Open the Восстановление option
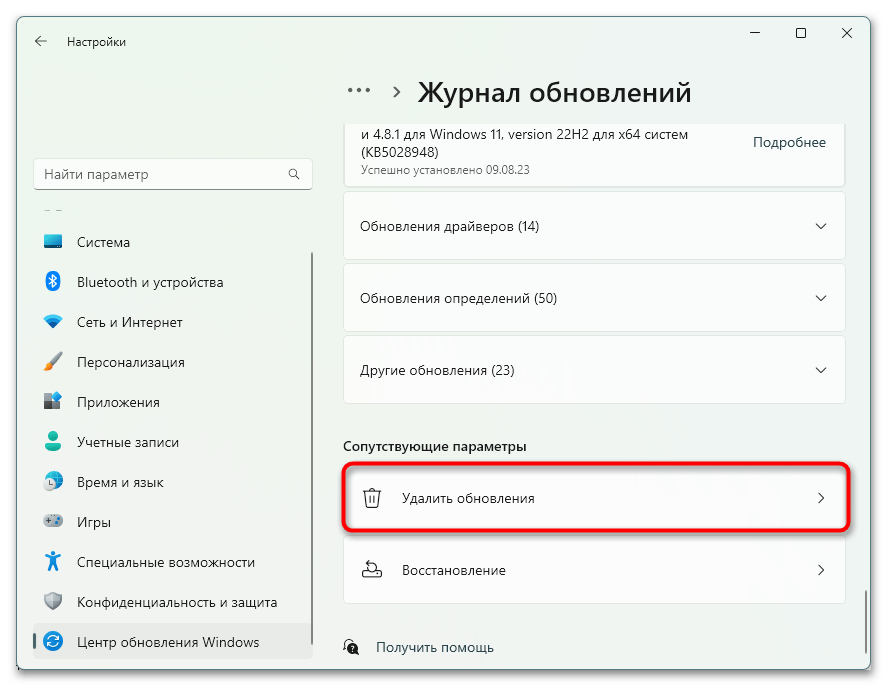This screenshot has width=887, height=686. coord(594,569)
